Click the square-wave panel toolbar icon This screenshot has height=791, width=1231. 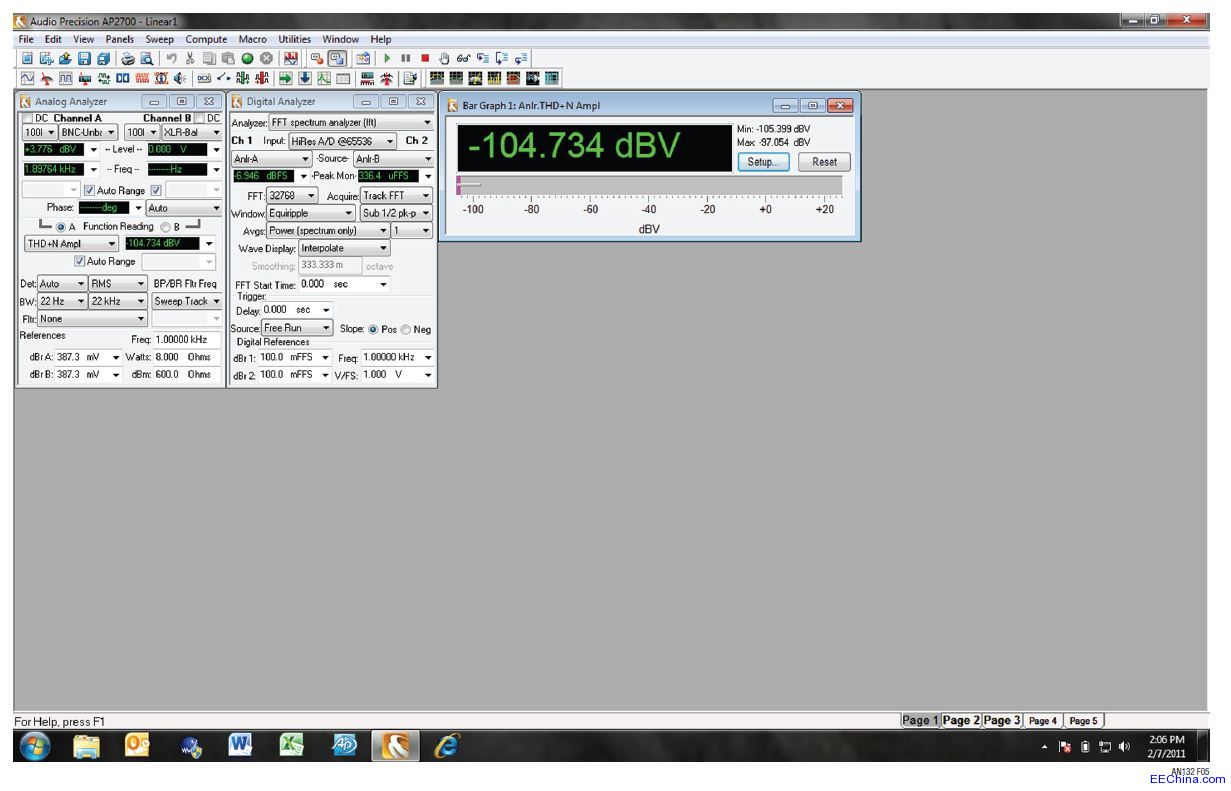pos(65,78)
